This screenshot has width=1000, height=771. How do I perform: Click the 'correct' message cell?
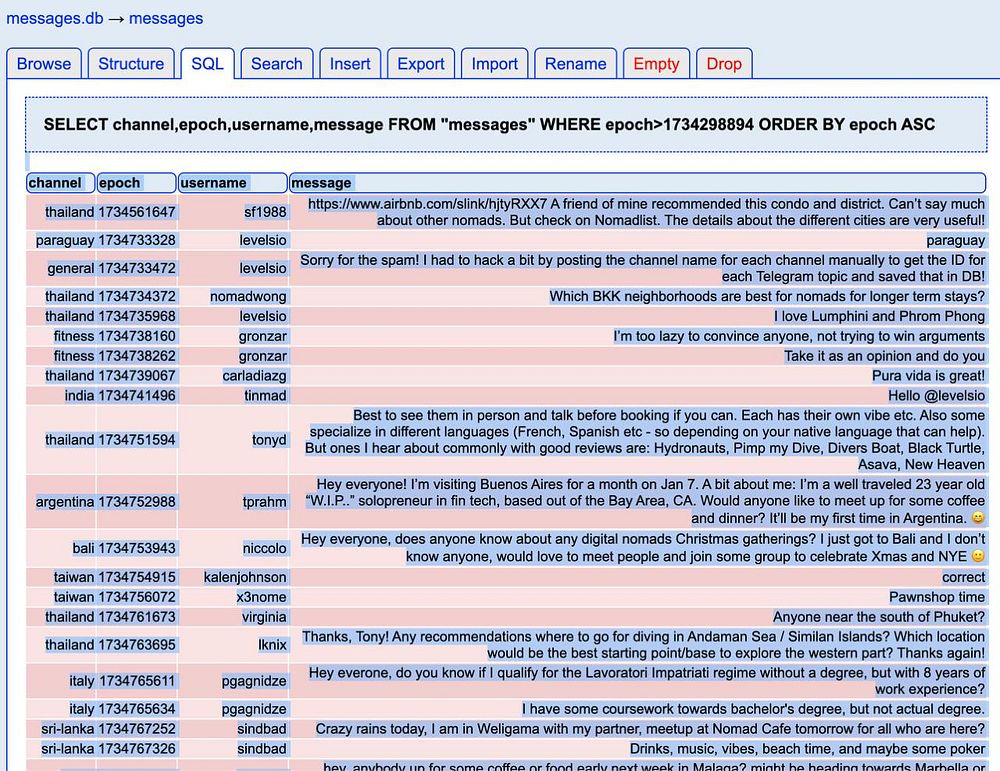pos(964,577)
